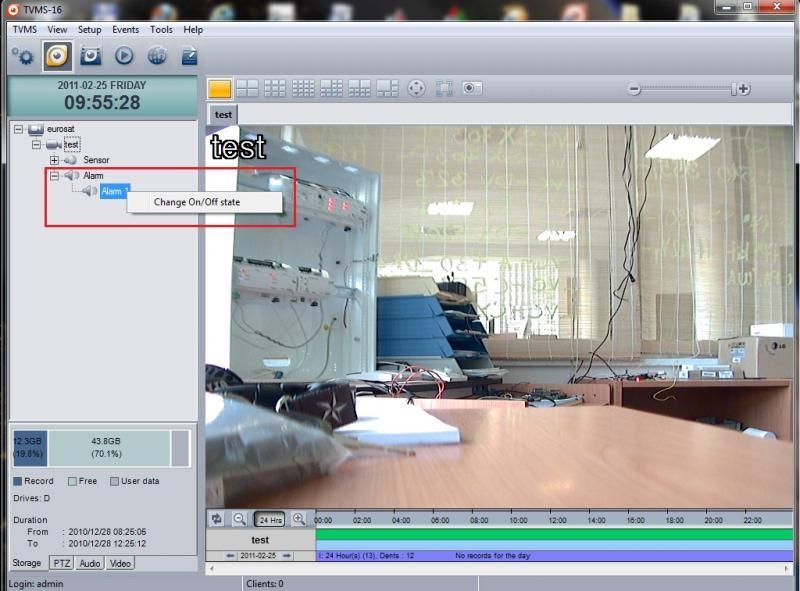
Task: Click the plus end of the zoom slider
Action: click(743, 89)
